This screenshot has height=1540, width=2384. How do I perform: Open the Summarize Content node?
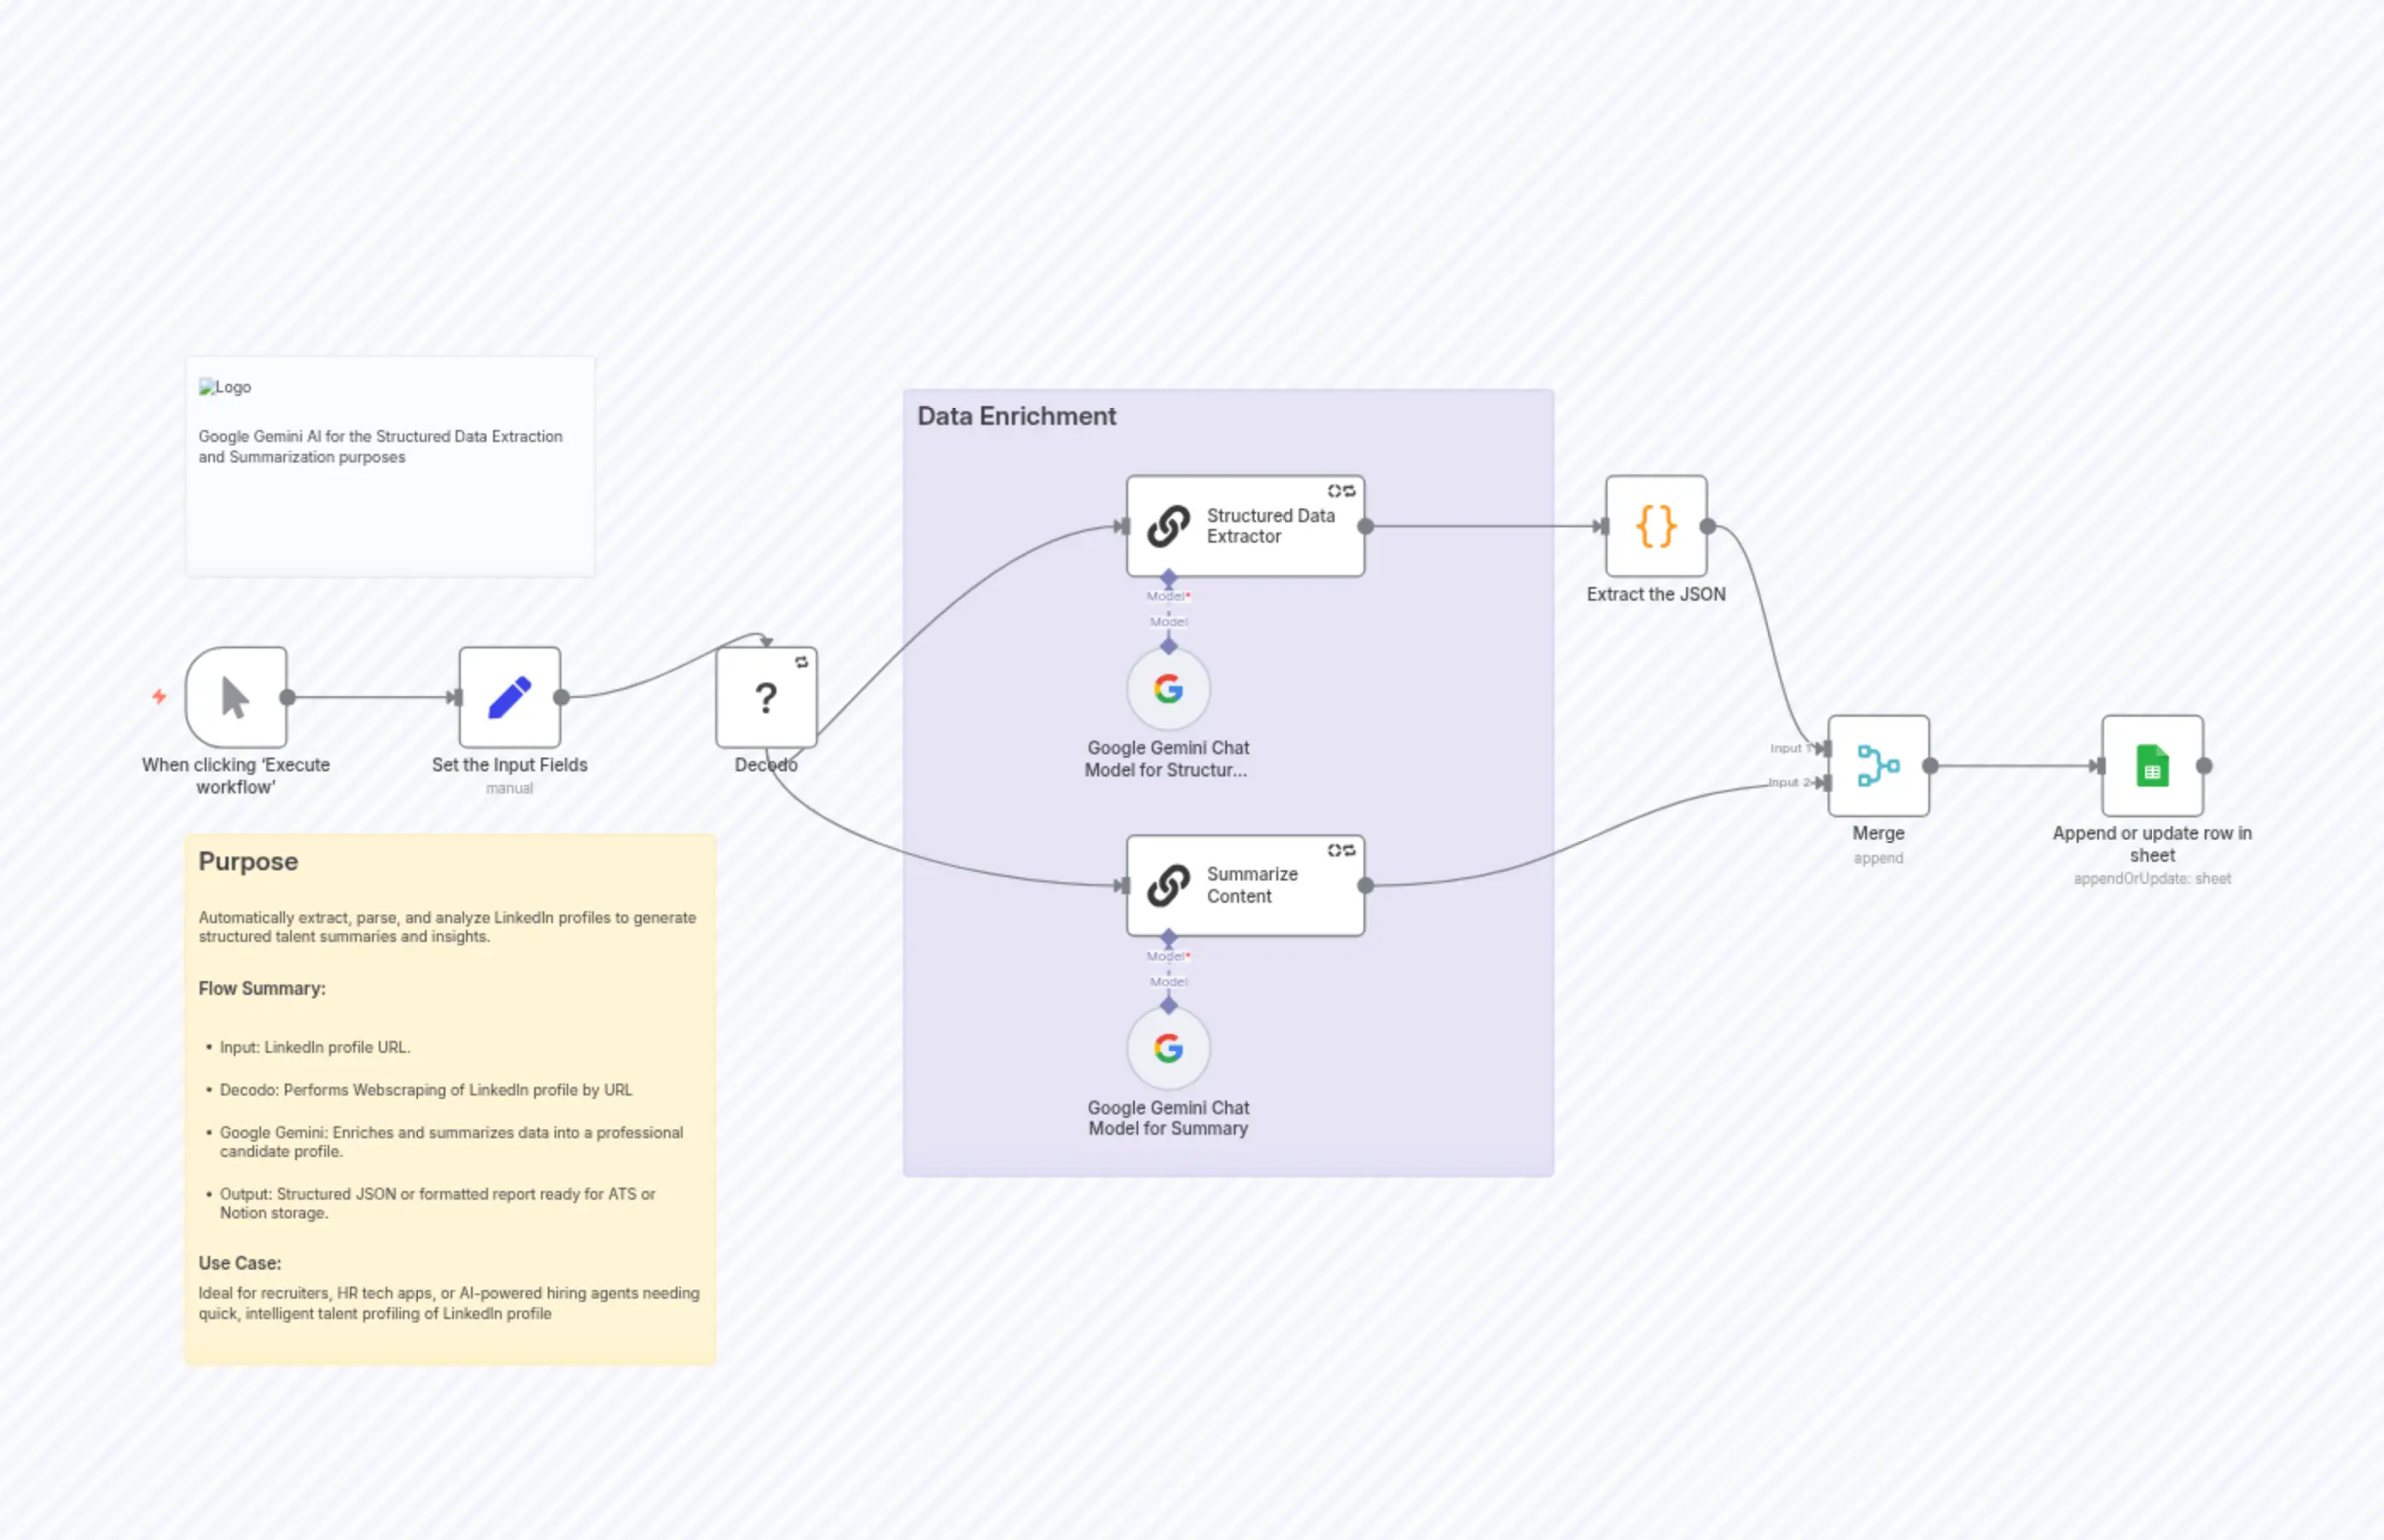coord(1245,885)
